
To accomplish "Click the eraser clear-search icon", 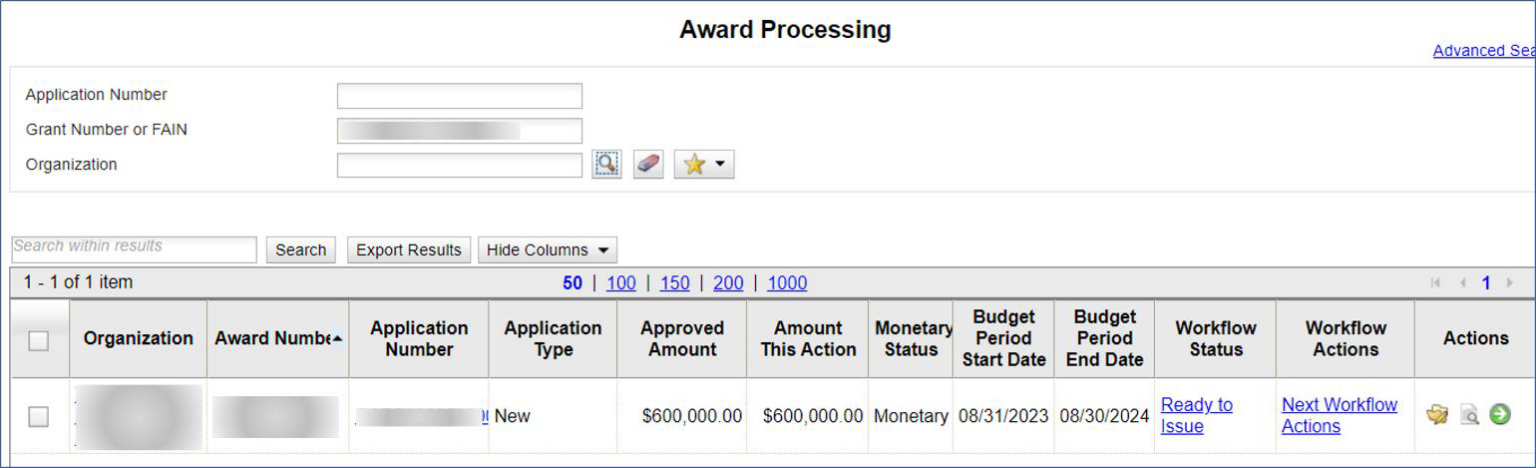I will [648, 165].
